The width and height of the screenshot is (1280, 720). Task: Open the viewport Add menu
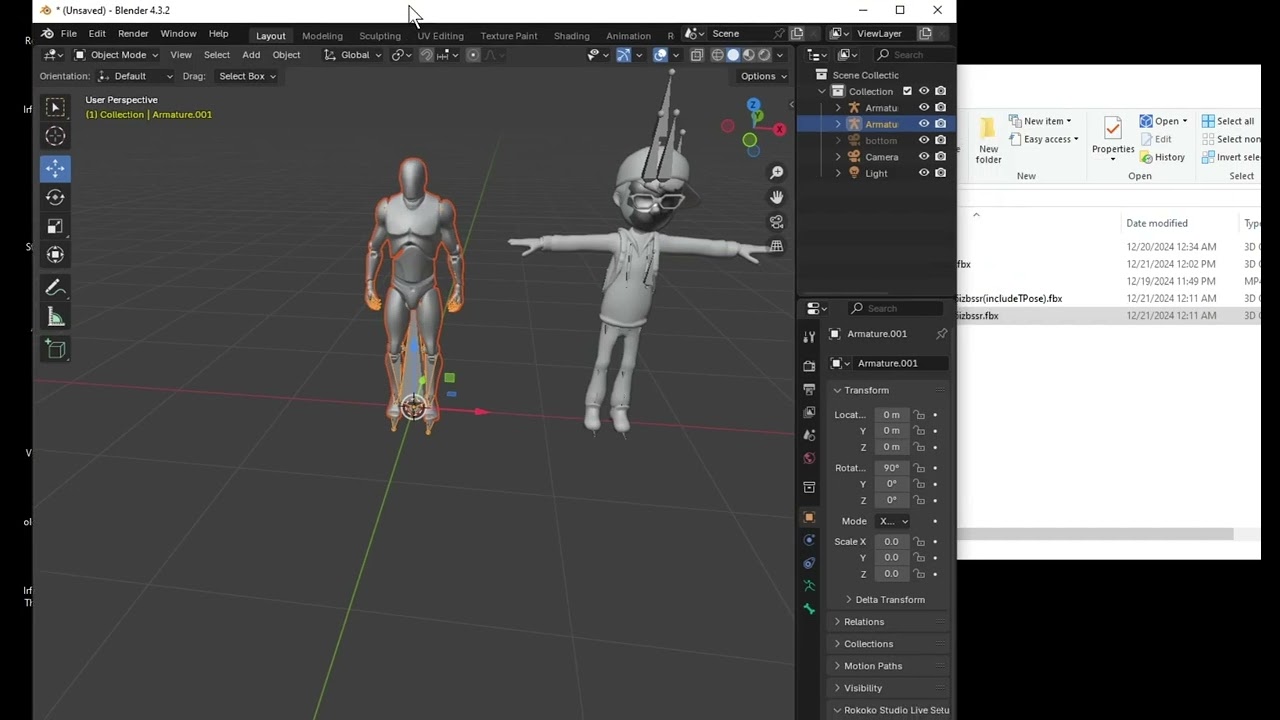tap(251, 55)
